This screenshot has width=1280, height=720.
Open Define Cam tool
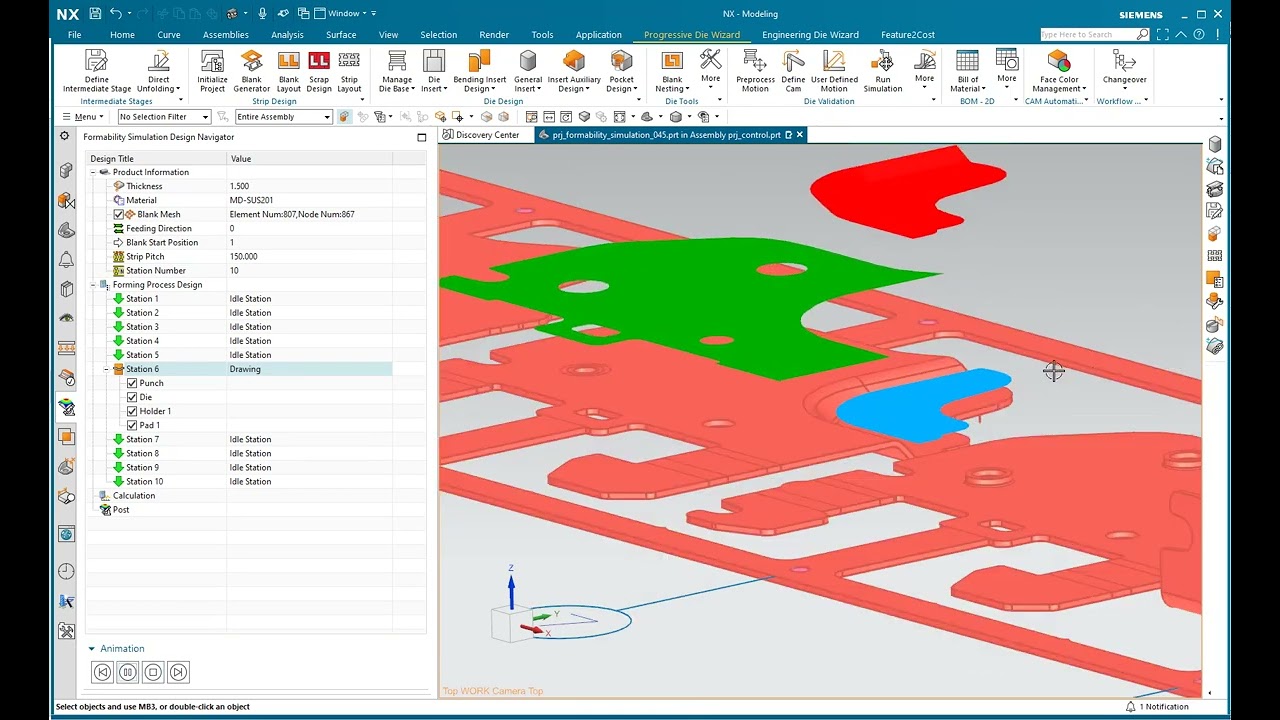[x=793, y=71]
